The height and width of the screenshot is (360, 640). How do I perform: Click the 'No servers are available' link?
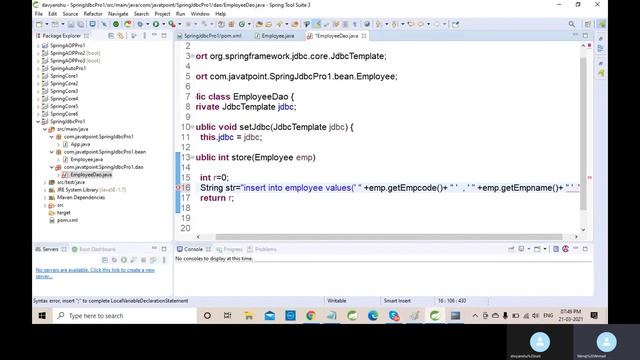click(x=95, y=273)
